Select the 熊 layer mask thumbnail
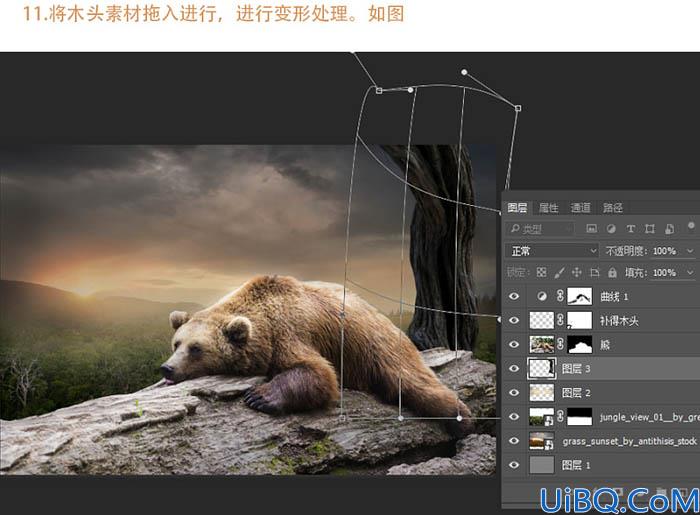 click(579, 345)
